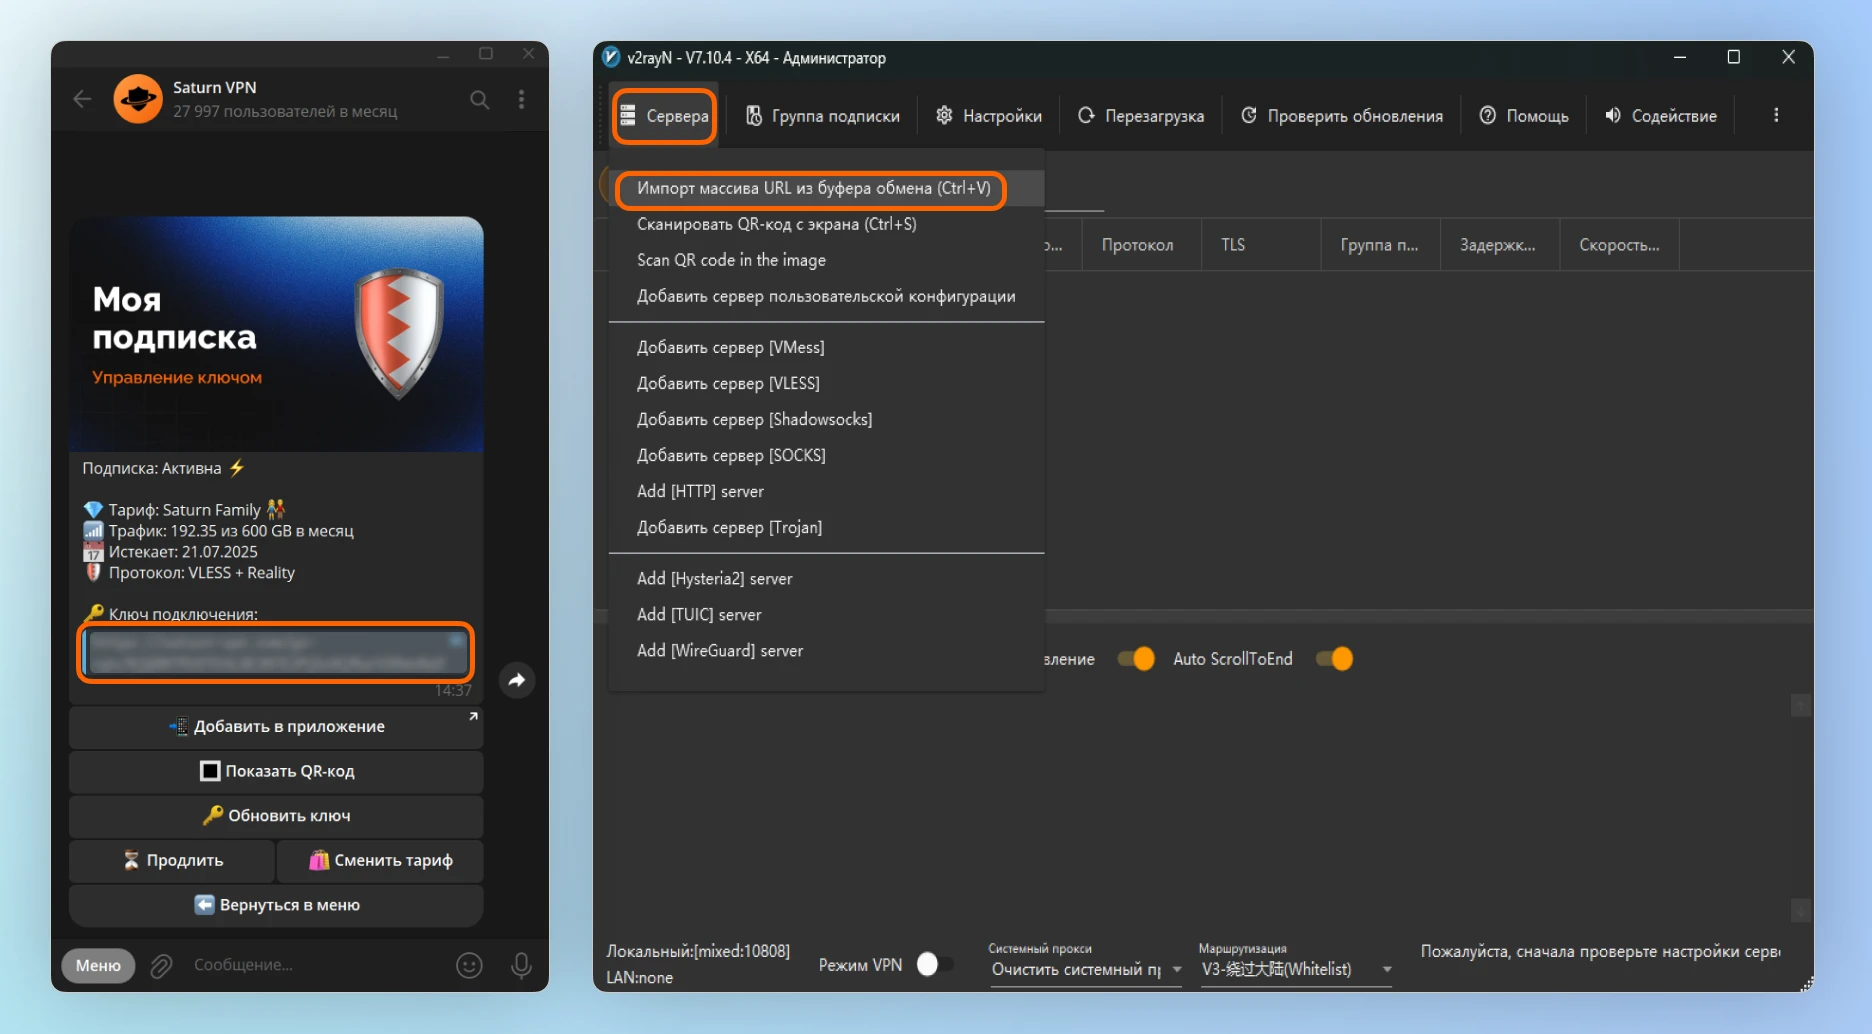Choose Добавить сервер [VLESS] menu entry

click(728, 383)
